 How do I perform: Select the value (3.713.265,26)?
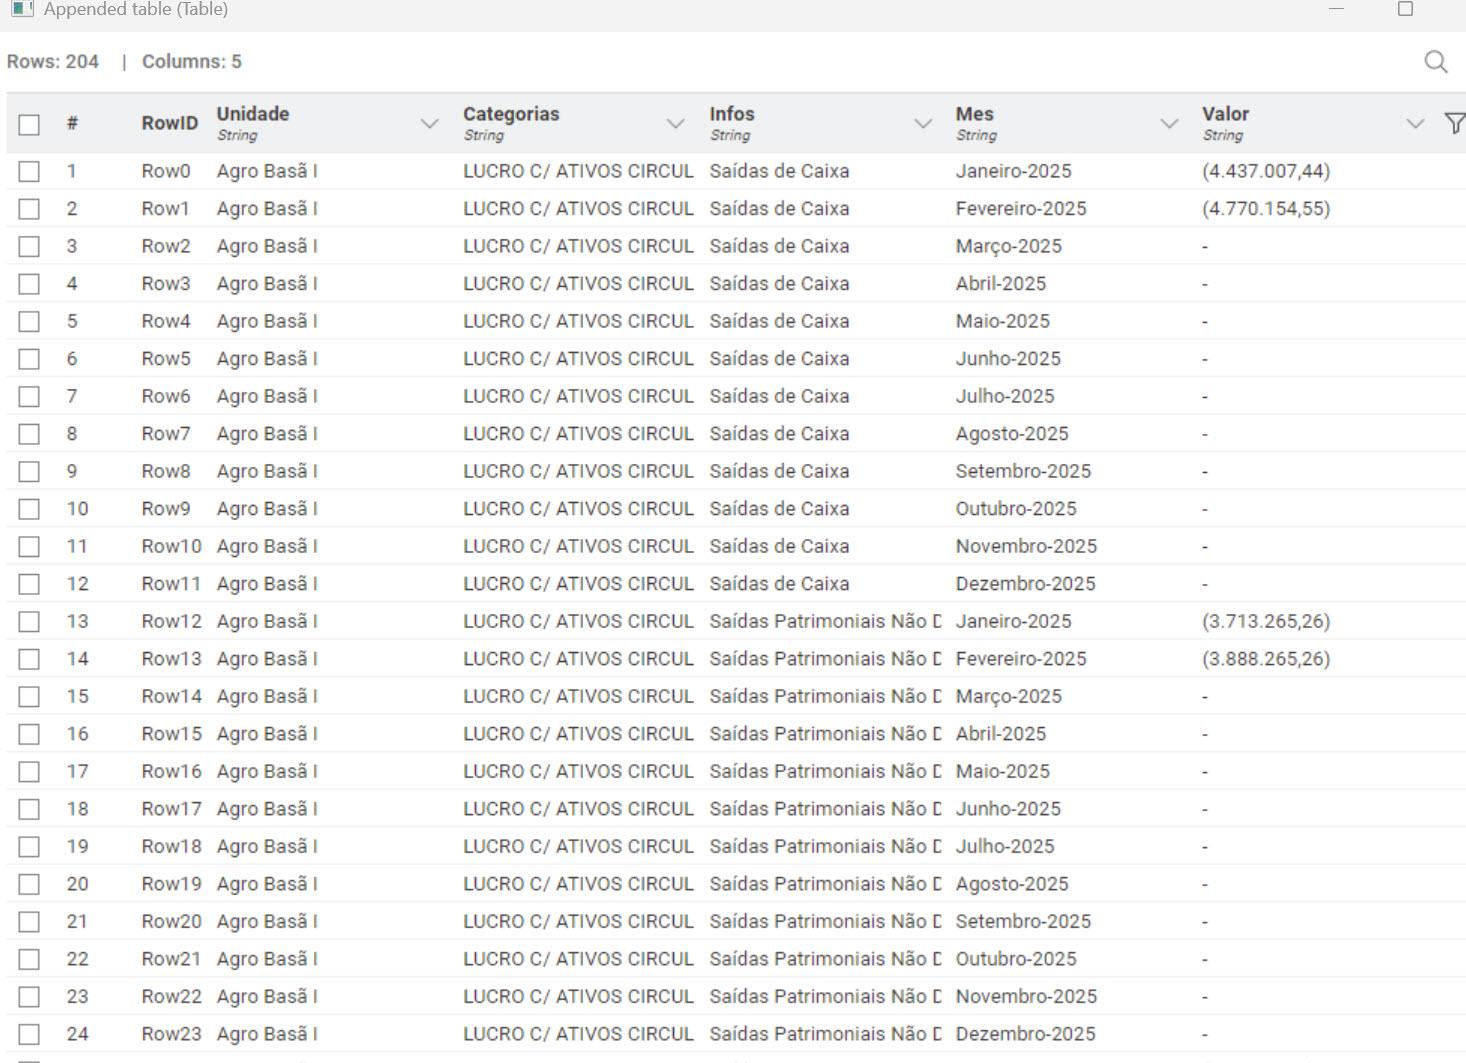pos(1266,621)
